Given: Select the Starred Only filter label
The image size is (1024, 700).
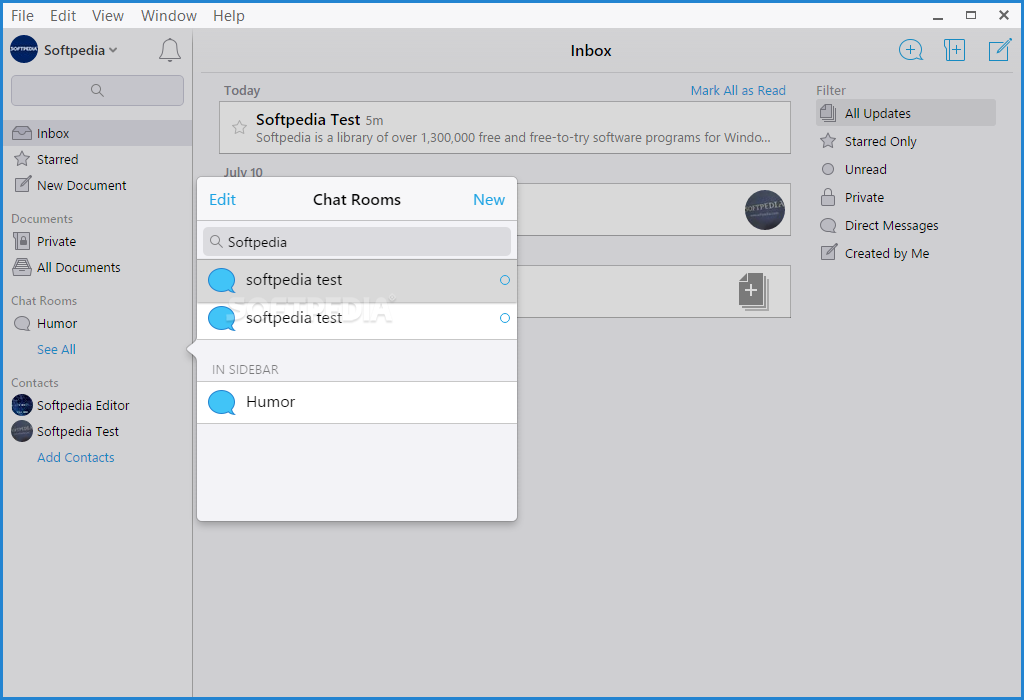Looking at the screenshot, I should pos(880,142).
